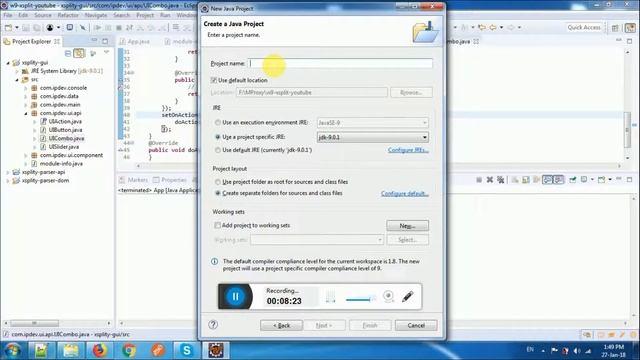Select UICombo.java in Project Explorer
The image size is (640, 360).
[x=66, y=138]
